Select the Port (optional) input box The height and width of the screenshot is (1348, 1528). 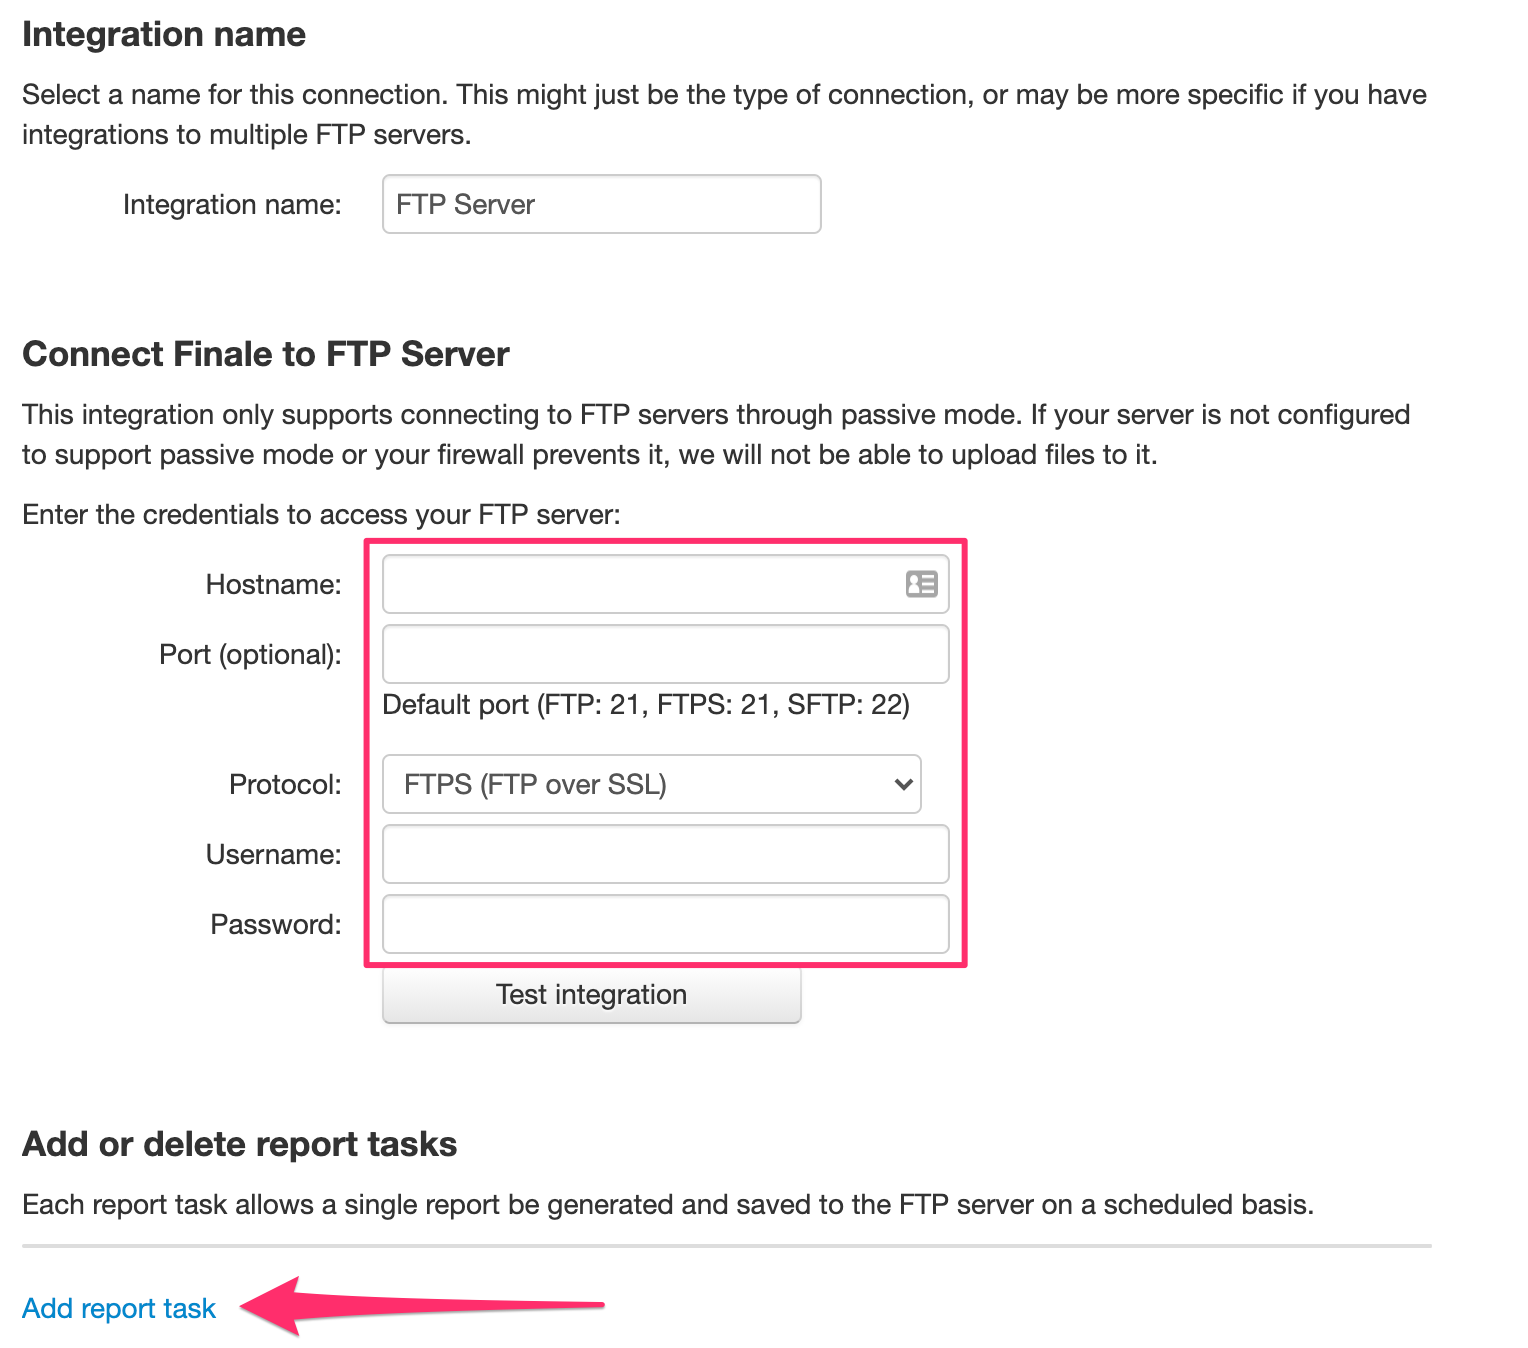tap(666, 654)
